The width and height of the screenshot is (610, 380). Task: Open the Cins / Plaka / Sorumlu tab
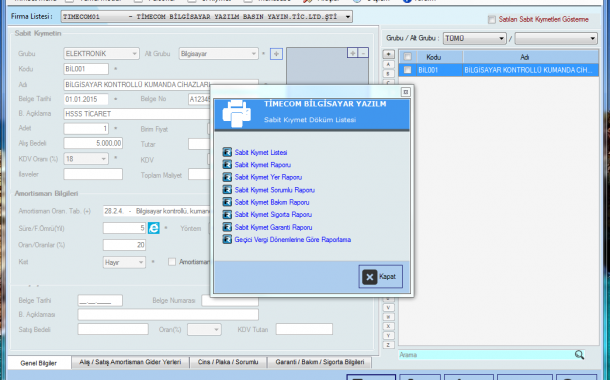click(x=228, y=362)
